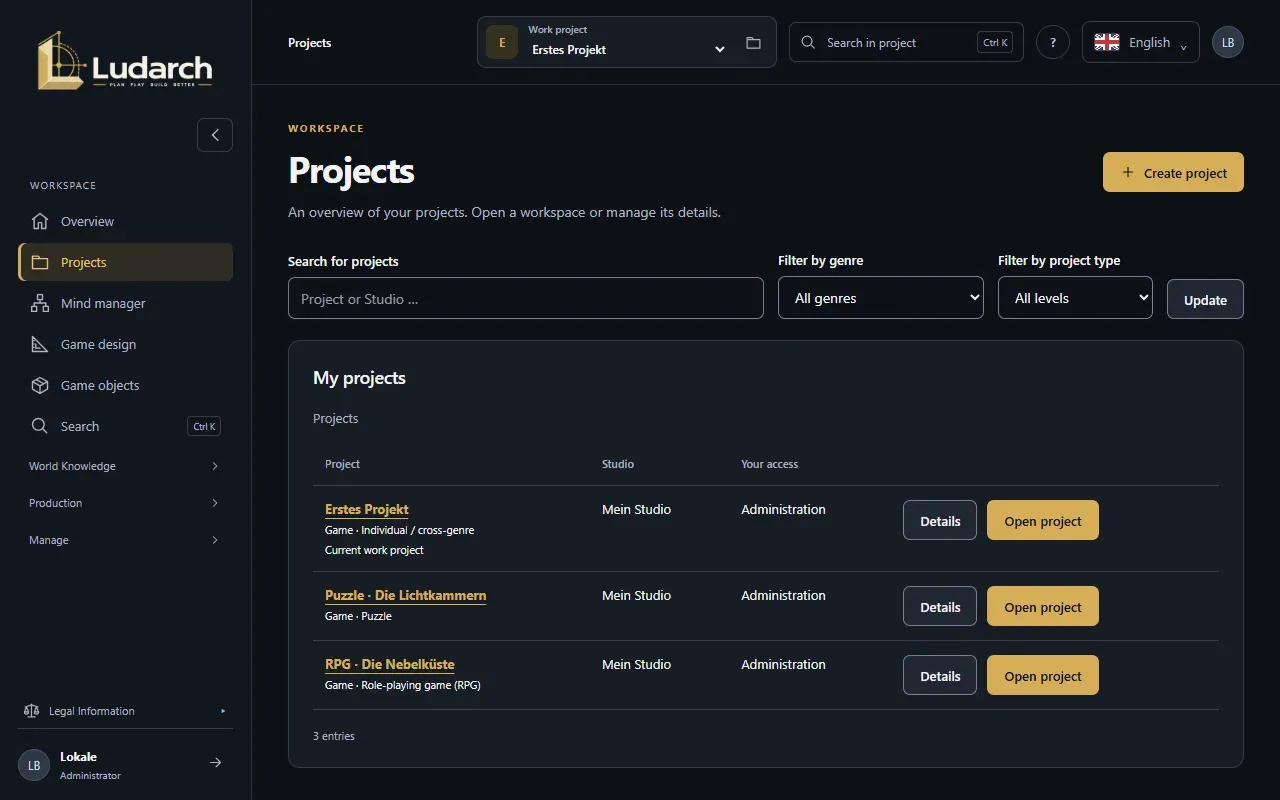The image size is (1280, 800).
Task: Click the Game design ruler icon
Action: point(40,344)
